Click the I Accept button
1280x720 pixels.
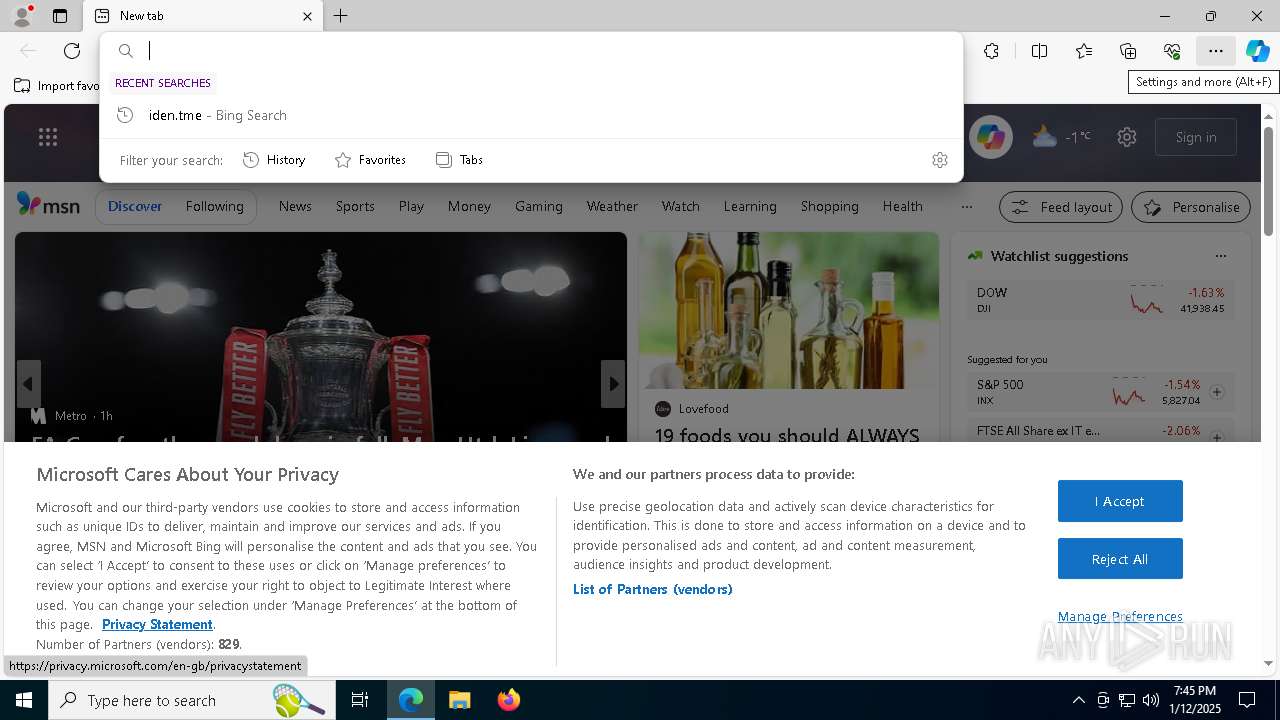(1120, 501)
